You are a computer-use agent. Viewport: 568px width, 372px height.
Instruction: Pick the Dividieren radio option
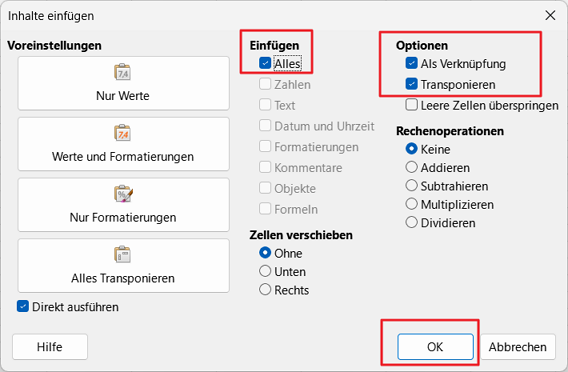click(412, 222)
